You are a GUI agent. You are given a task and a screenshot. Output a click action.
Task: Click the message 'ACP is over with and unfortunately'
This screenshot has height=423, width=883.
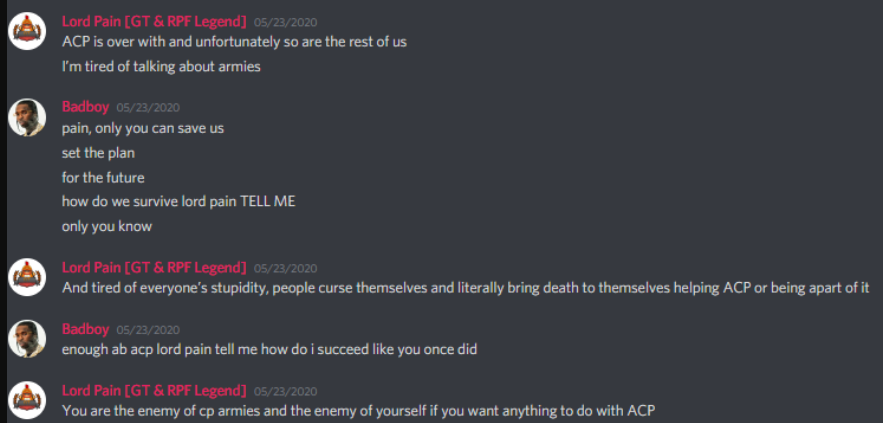[x=234, y=42]
